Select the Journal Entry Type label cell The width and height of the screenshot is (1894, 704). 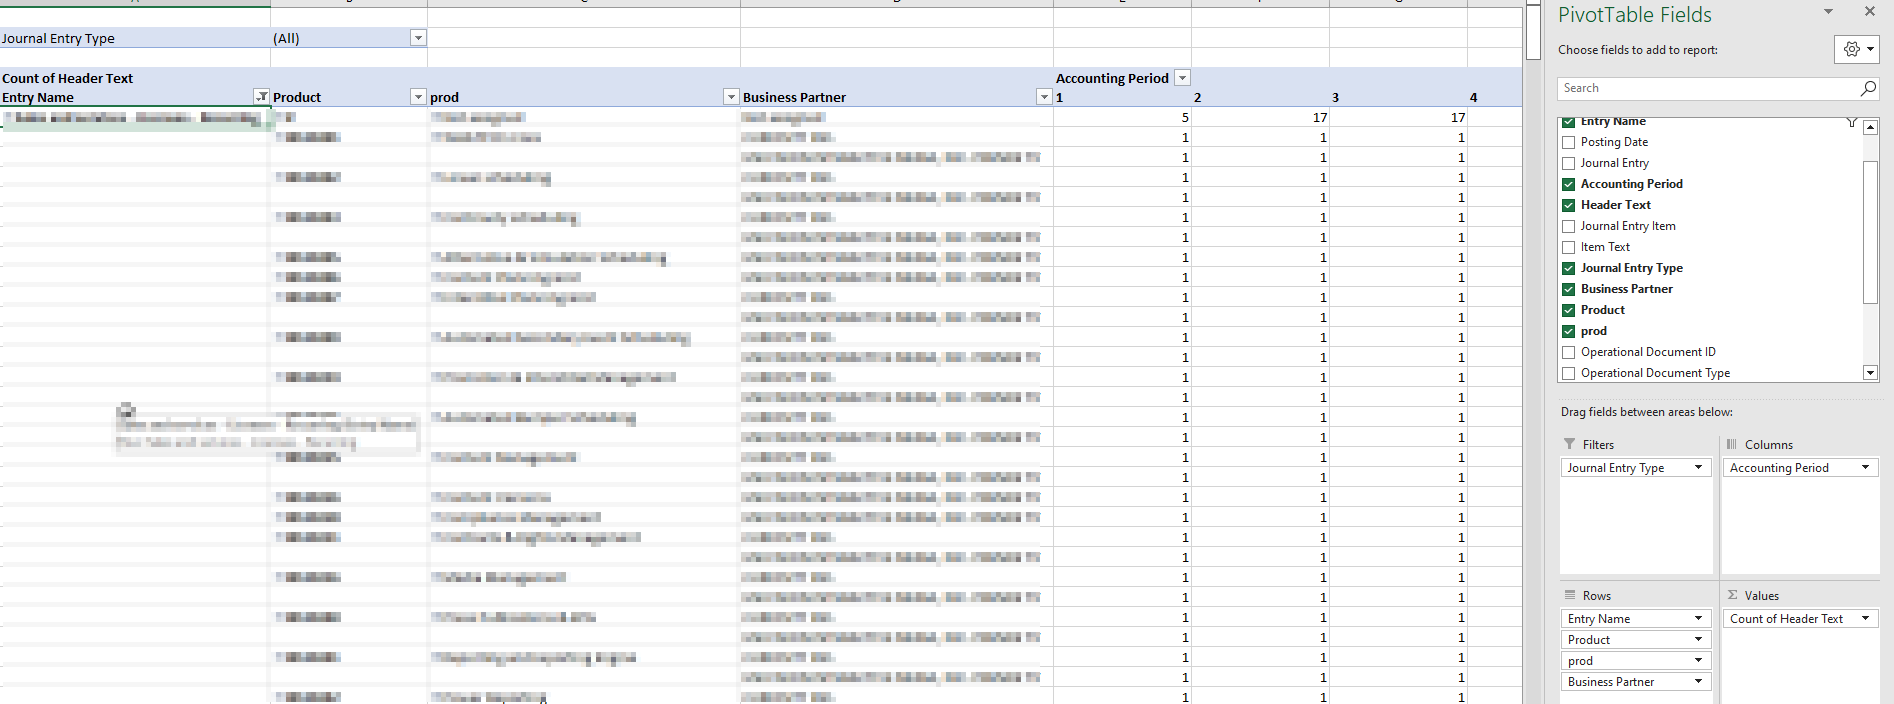click(135, 38)
